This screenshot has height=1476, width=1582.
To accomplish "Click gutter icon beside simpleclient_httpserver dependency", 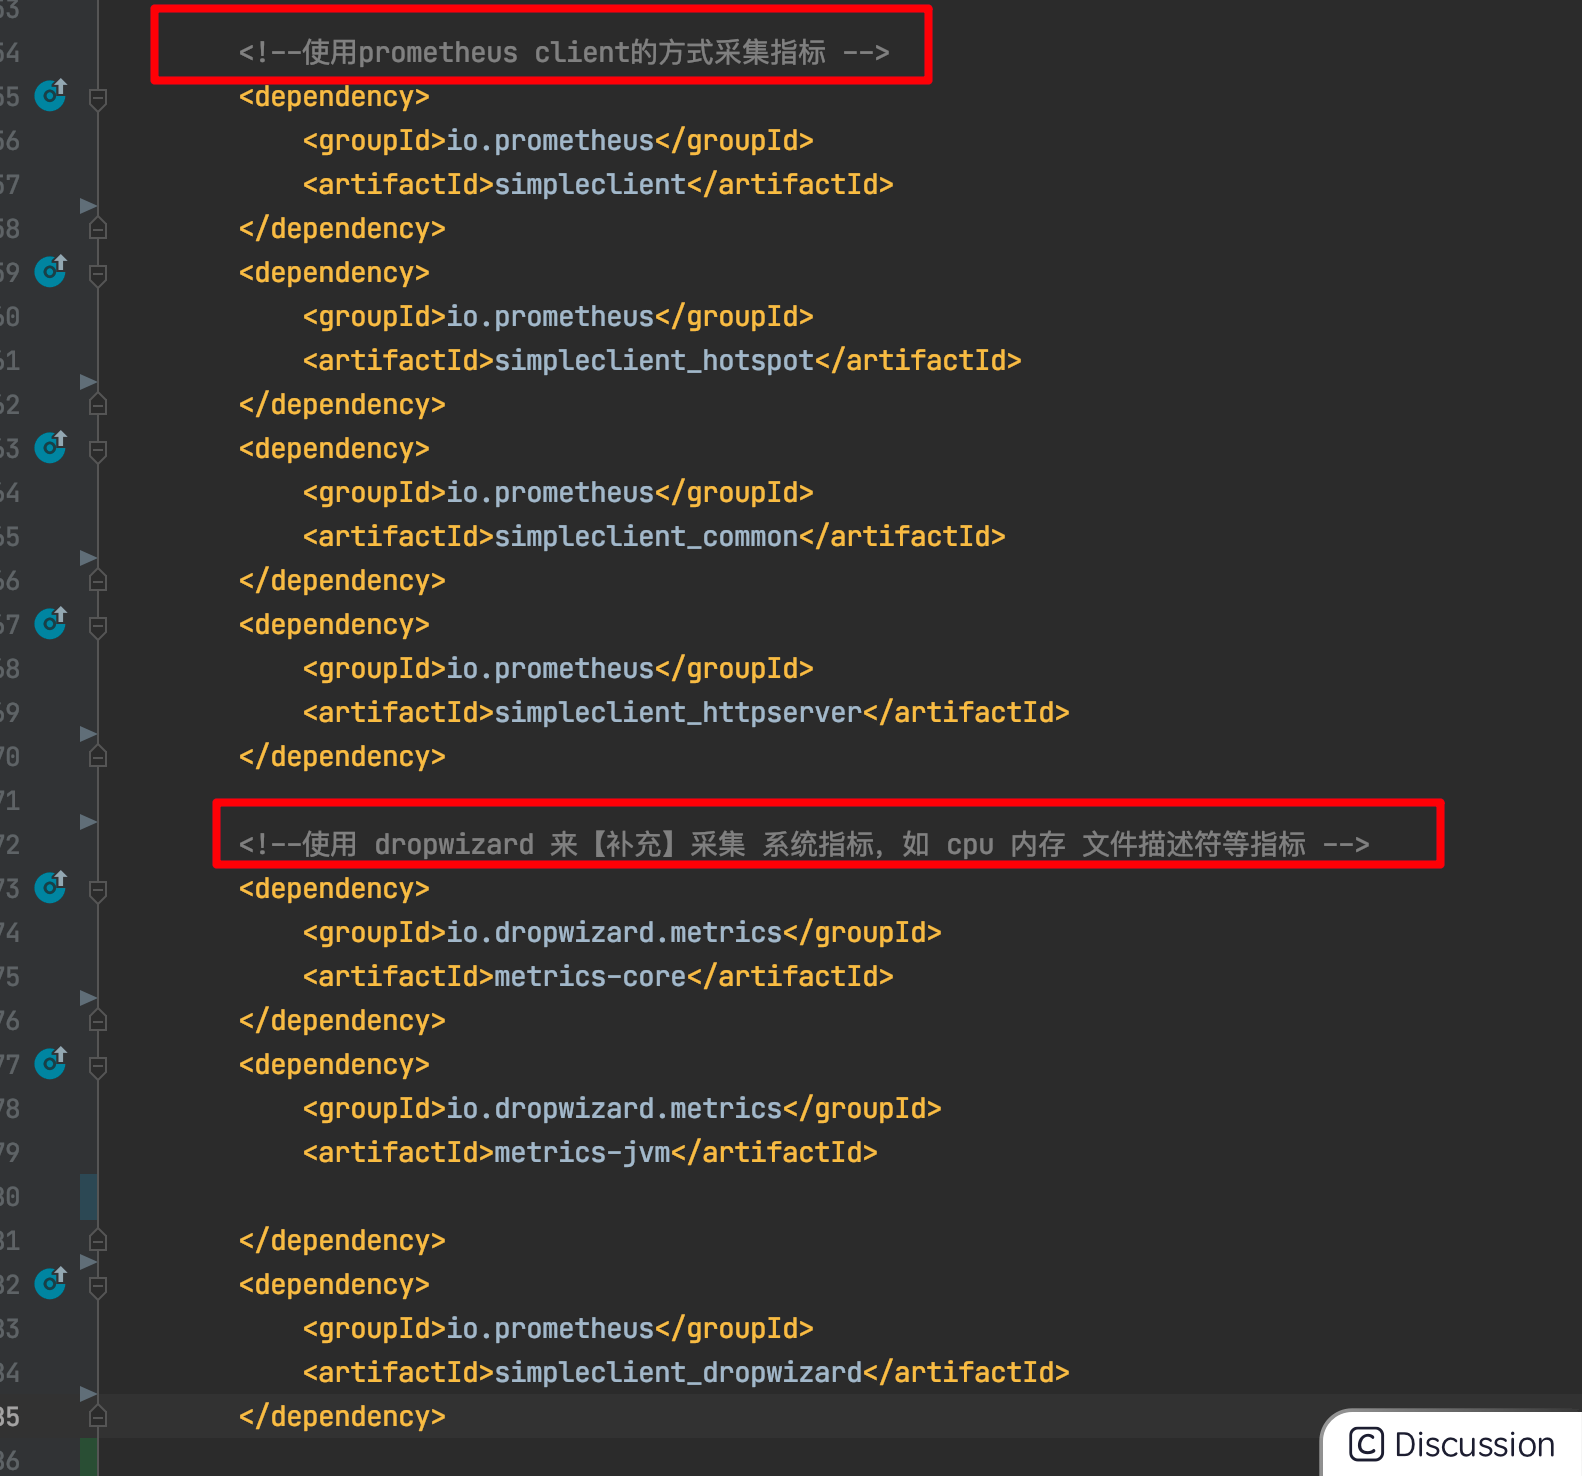I will tap(51, 623).
